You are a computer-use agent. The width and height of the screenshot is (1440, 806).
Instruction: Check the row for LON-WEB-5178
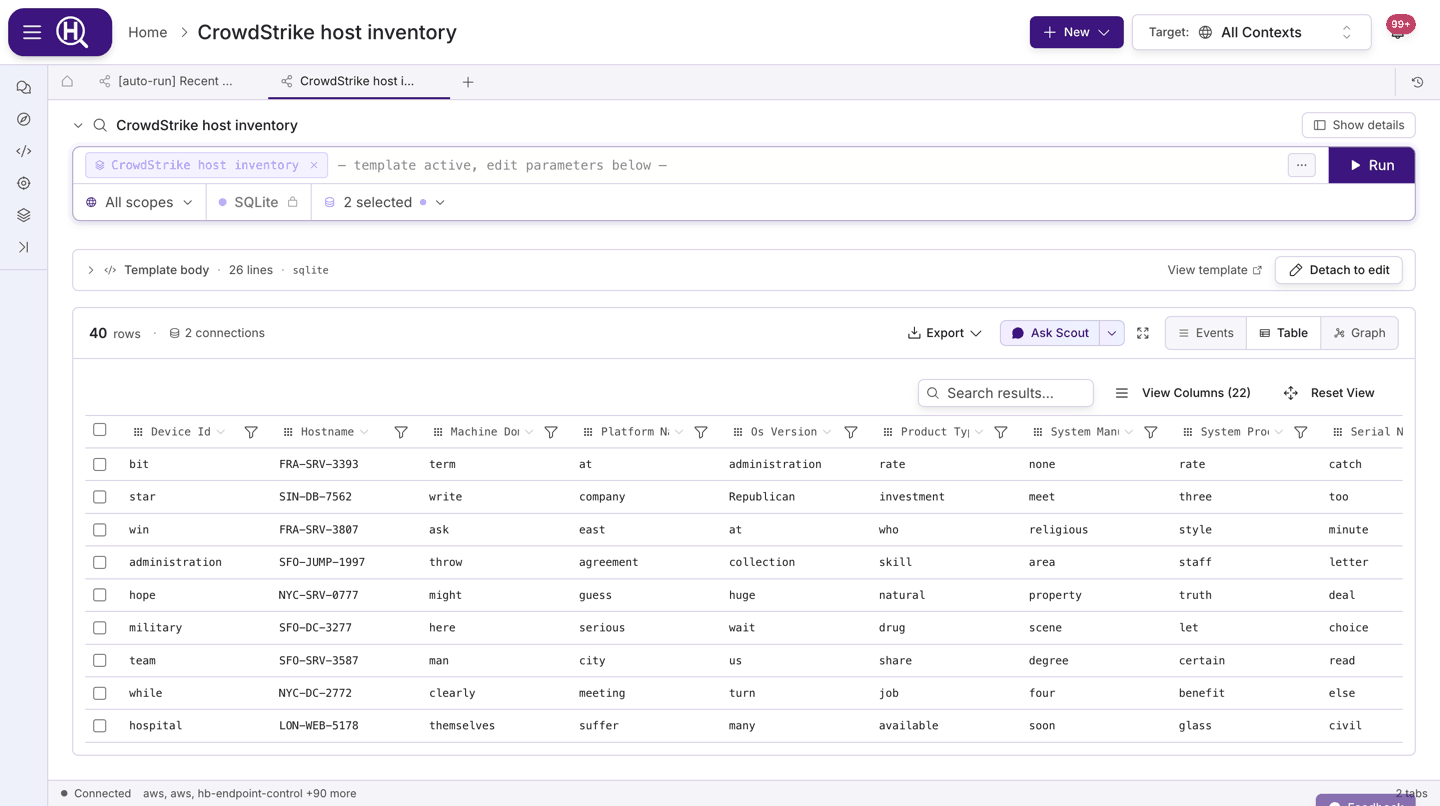point(100,726)
